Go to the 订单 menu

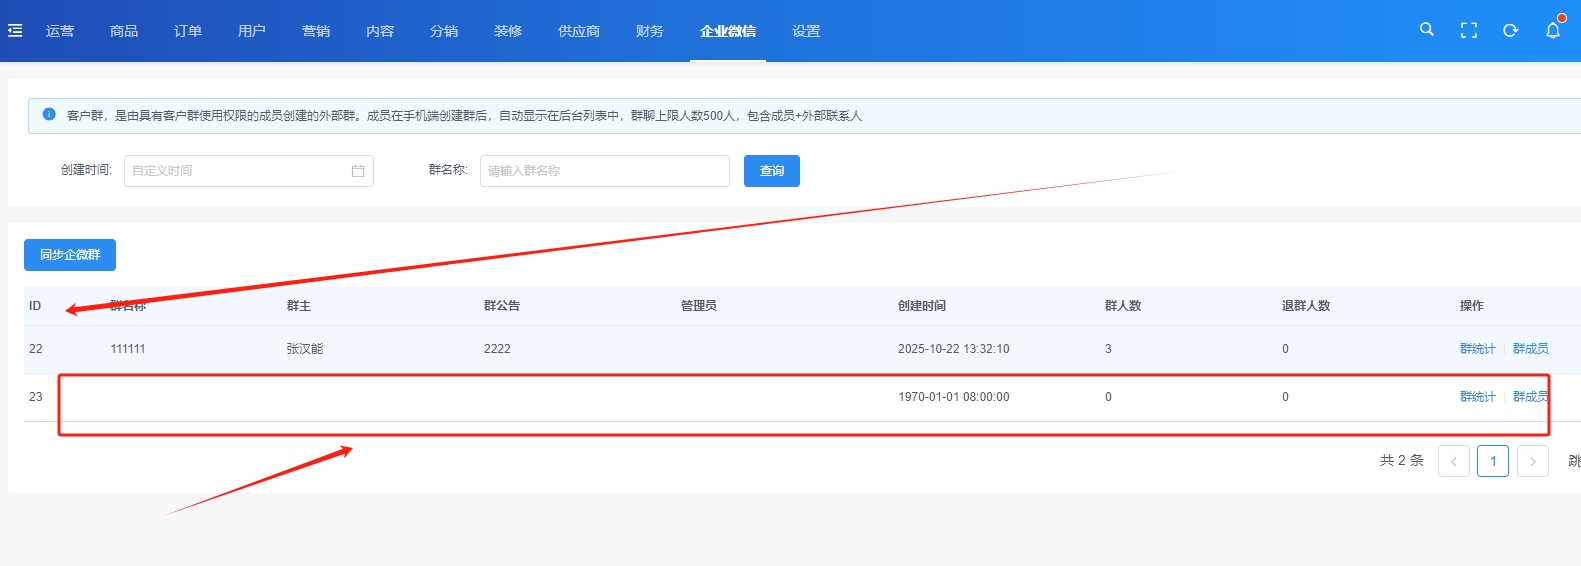tap(188, 31)
